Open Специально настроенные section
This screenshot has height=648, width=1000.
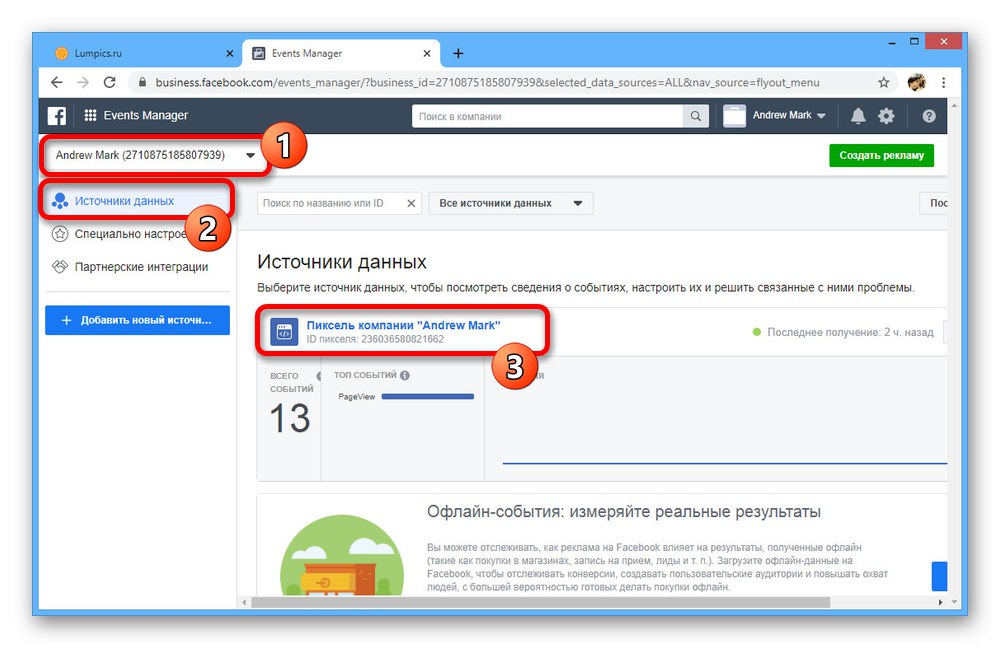pos(130,234)
